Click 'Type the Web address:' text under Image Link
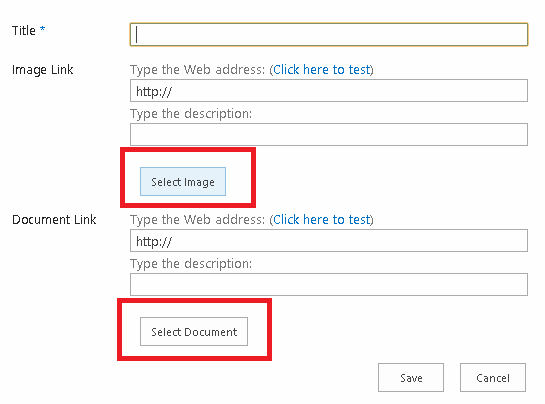Screen dimensions: 545x404 click(x=197, y=70)
